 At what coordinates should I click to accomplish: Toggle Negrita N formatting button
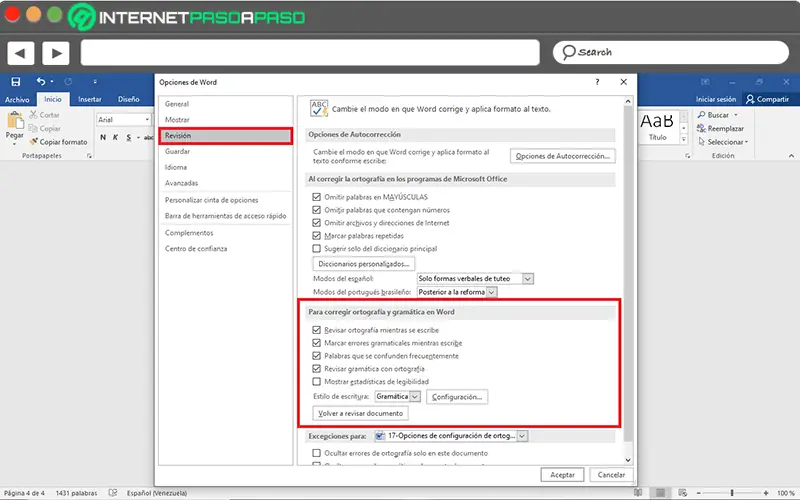pos(103,137)
